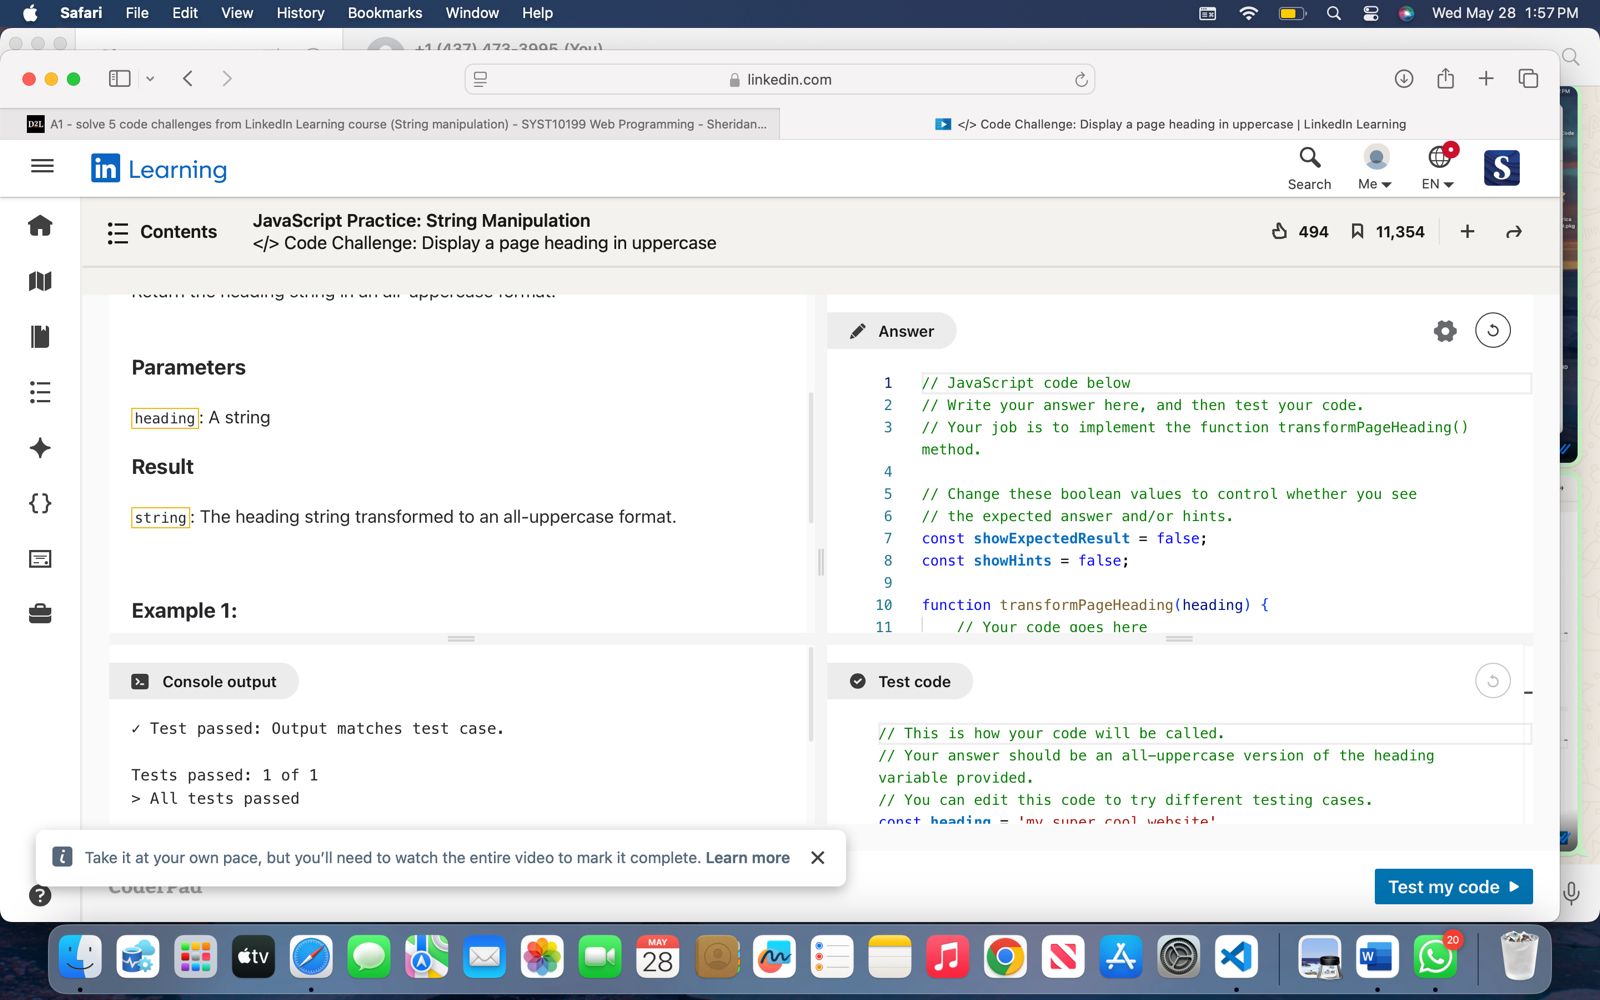1600x1000 pixels.
Task: Open the hamburger menu beside Learning logo
Action: tap(42, 167)
